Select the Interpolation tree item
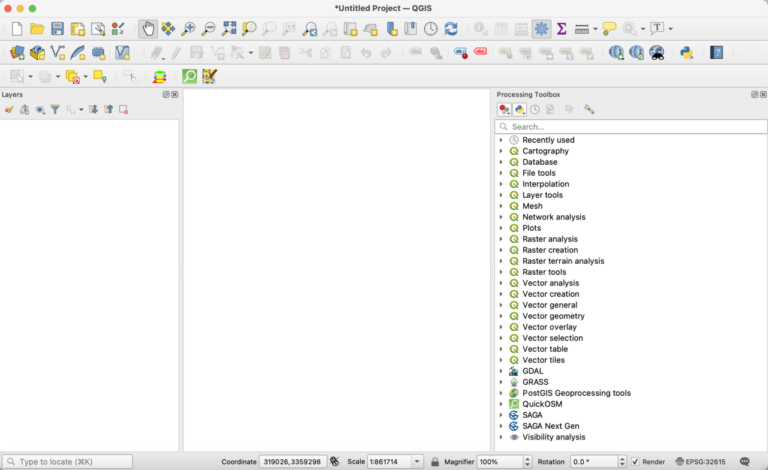768x470 pixels. pos(545,184)
